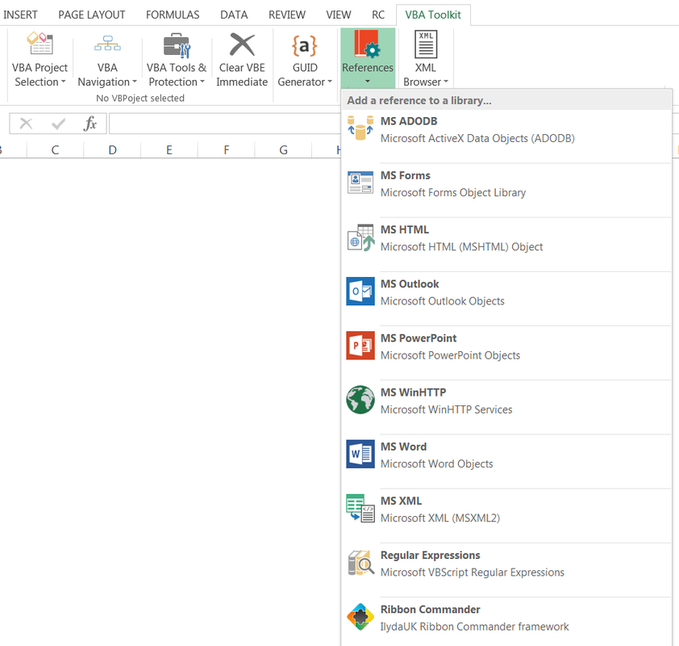Click the 'Microsoft ActiveX Data Objects (ADODB)' description

click(478, 139)
